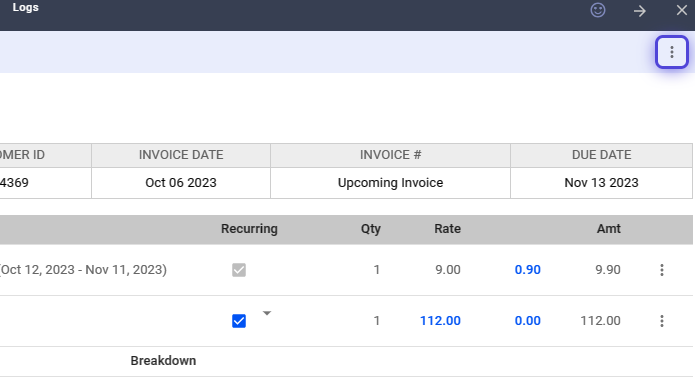Viewport: 695px width, 377px height.
Task: Open row menu for the 9.90 line item
Action: coord(662,270)
